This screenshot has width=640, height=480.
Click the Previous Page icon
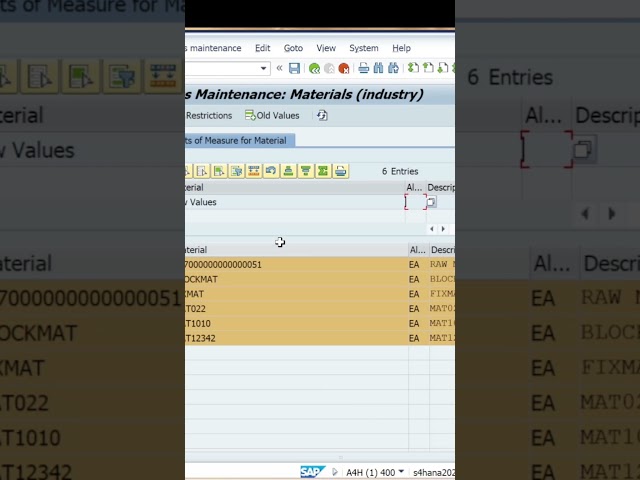pyautogui.click(x=428, y=68)
